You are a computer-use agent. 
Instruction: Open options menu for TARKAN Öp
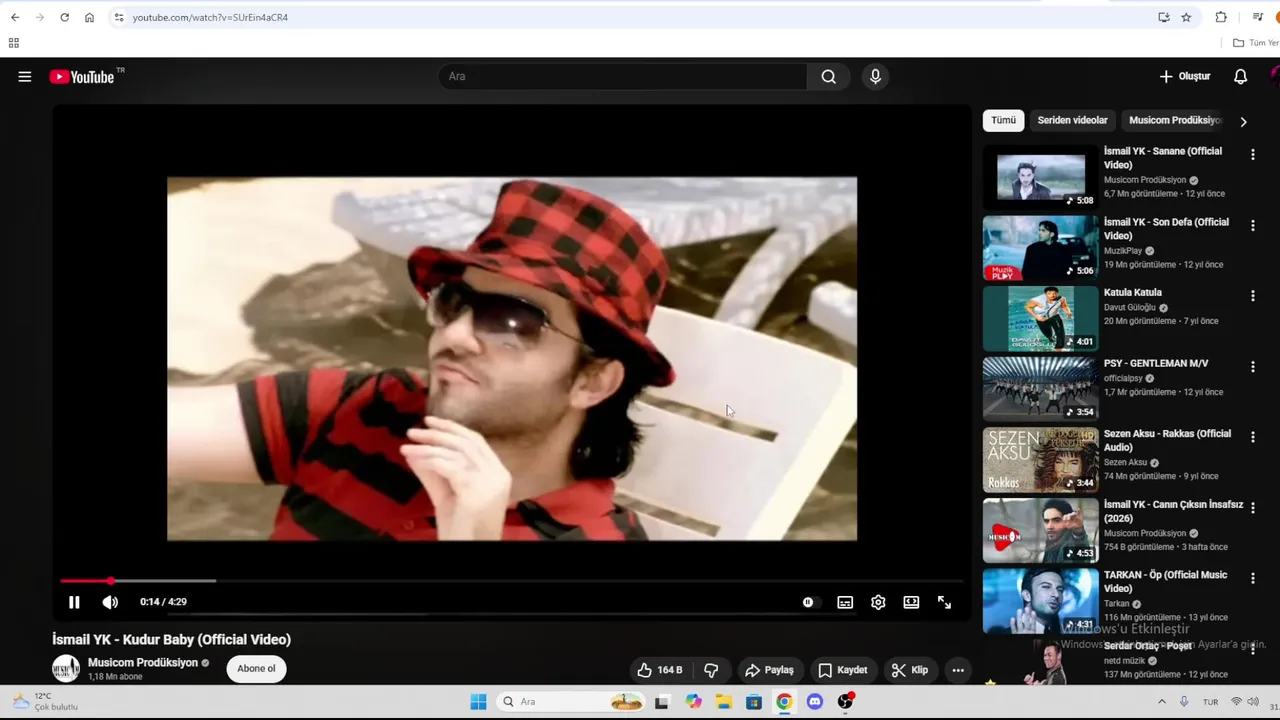point(1252,579)
